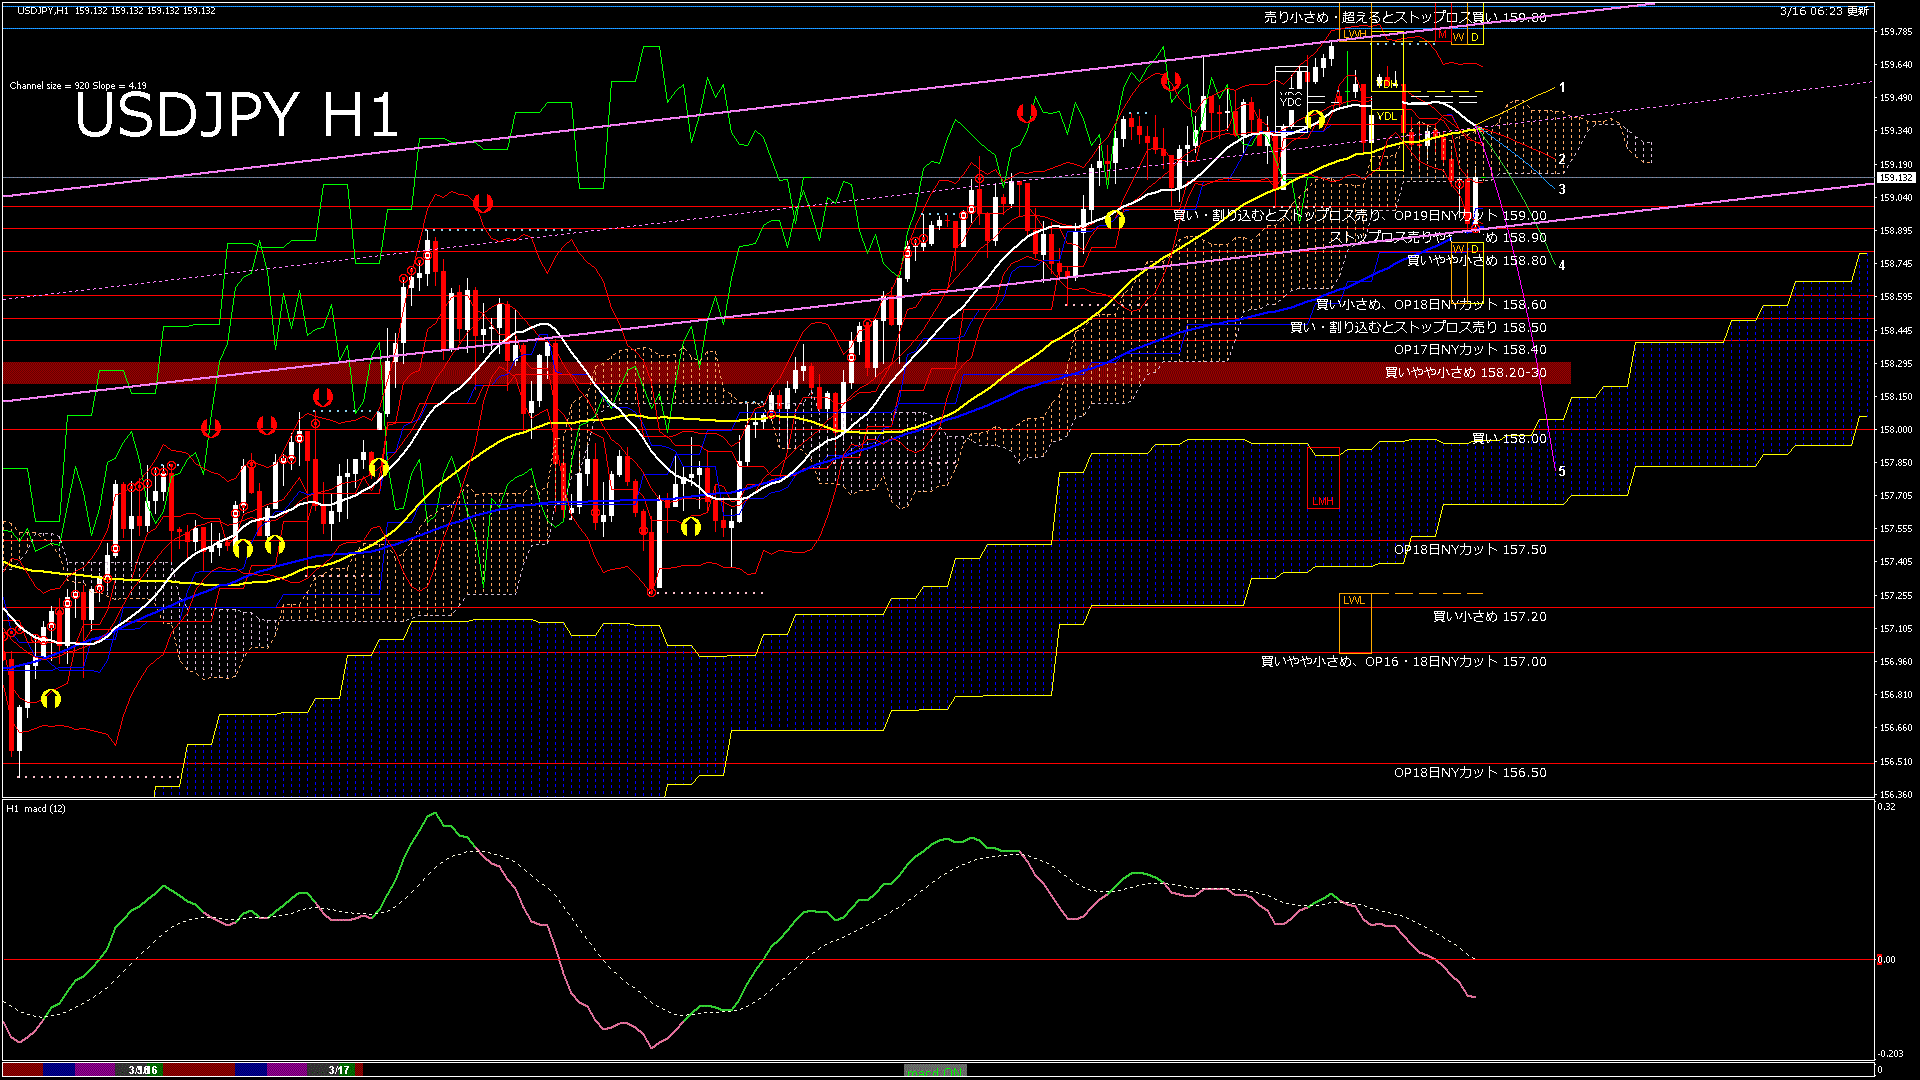Click the OP18日NYカット 157.50 label
The image size is (1920, 1080).
[1469, 550]
